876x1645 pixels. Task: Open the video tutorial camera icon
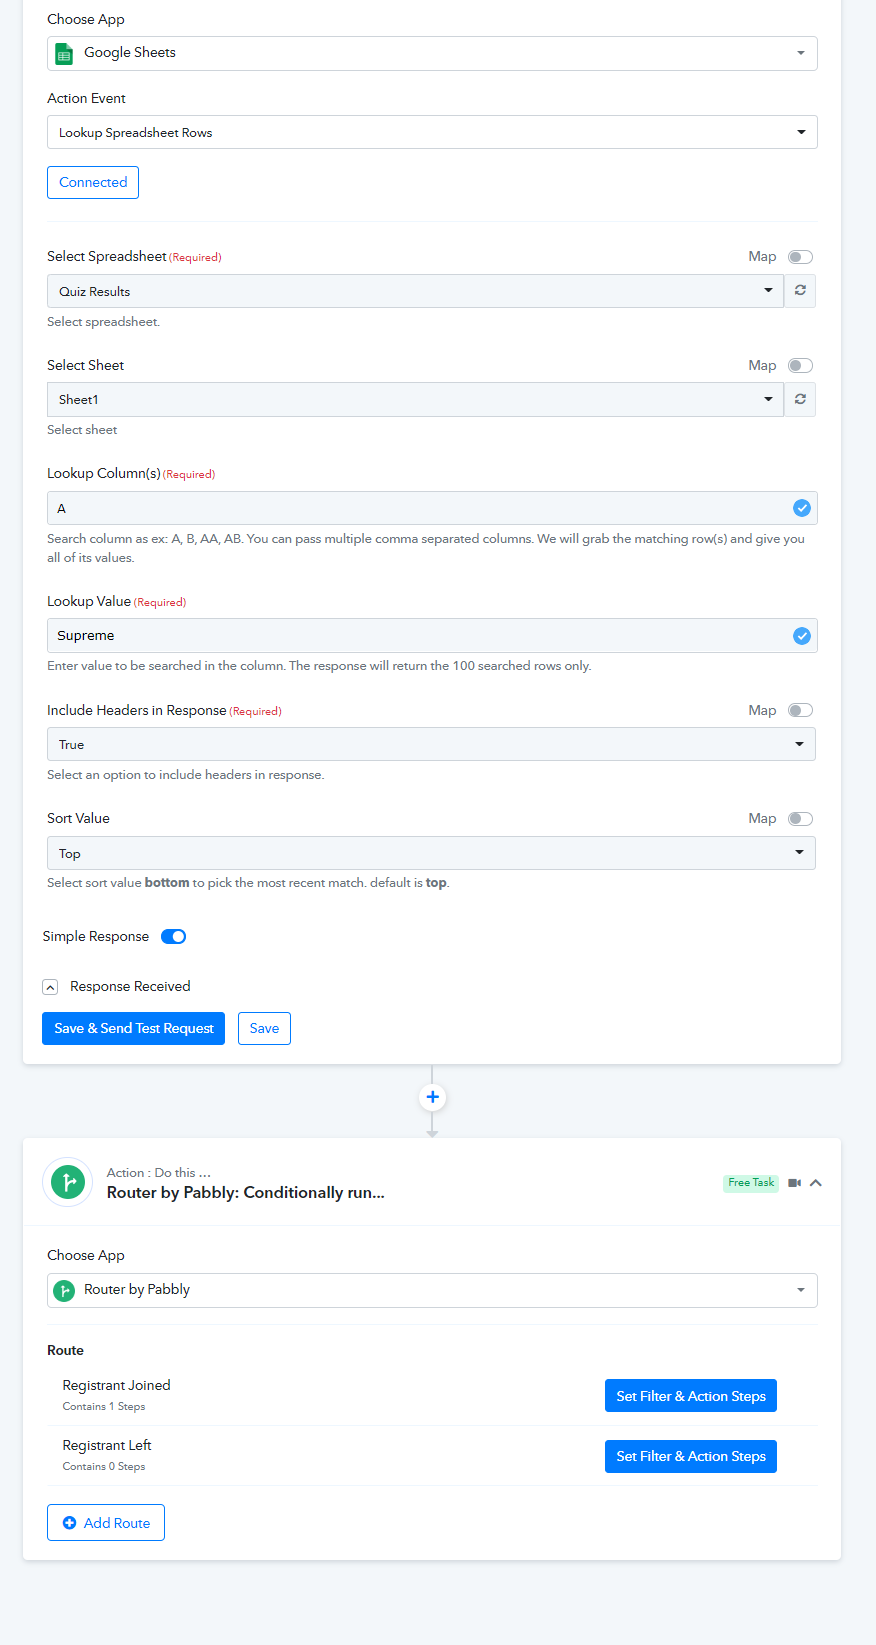[795, 1183]
